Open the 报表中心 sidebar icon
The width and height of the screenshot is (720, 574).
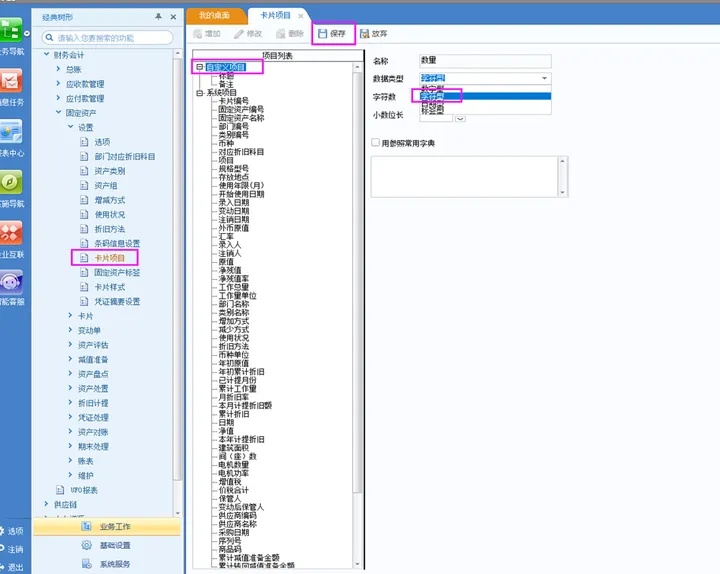pyautogui.click(x=12, y=135)
